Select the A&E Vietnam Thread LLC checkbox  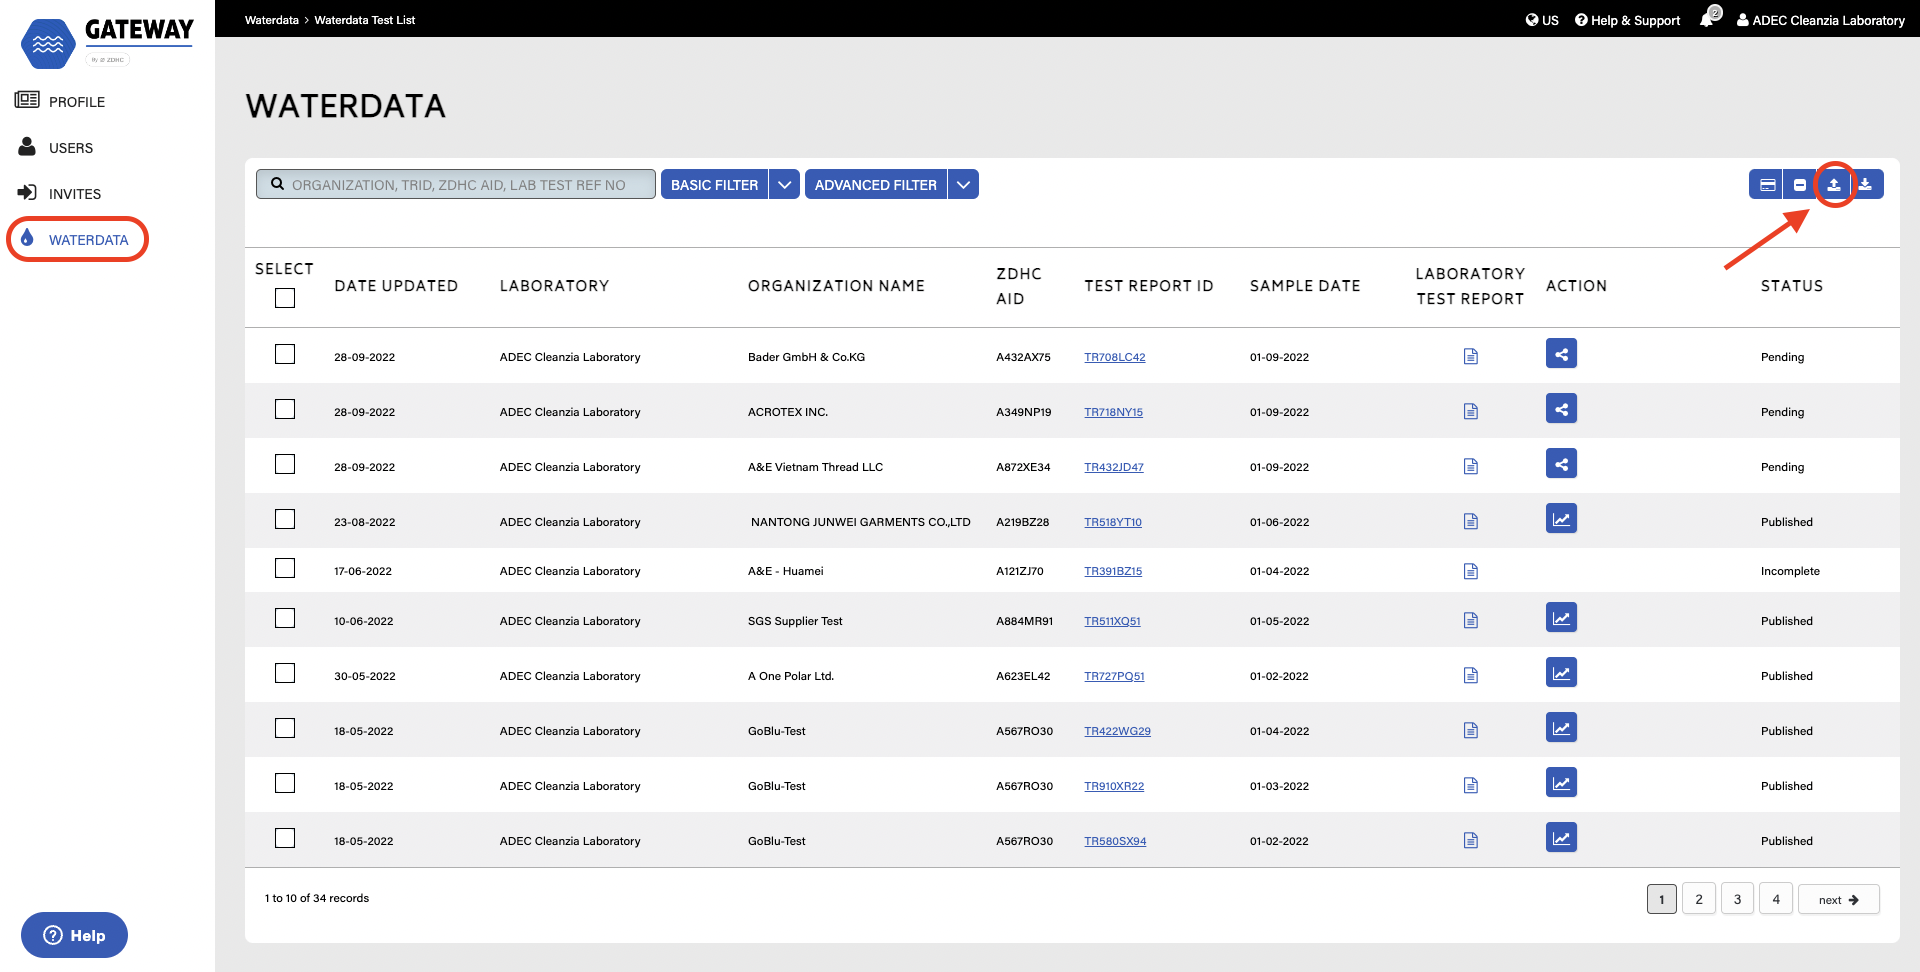pyautogui.click(x=285, y=464)
